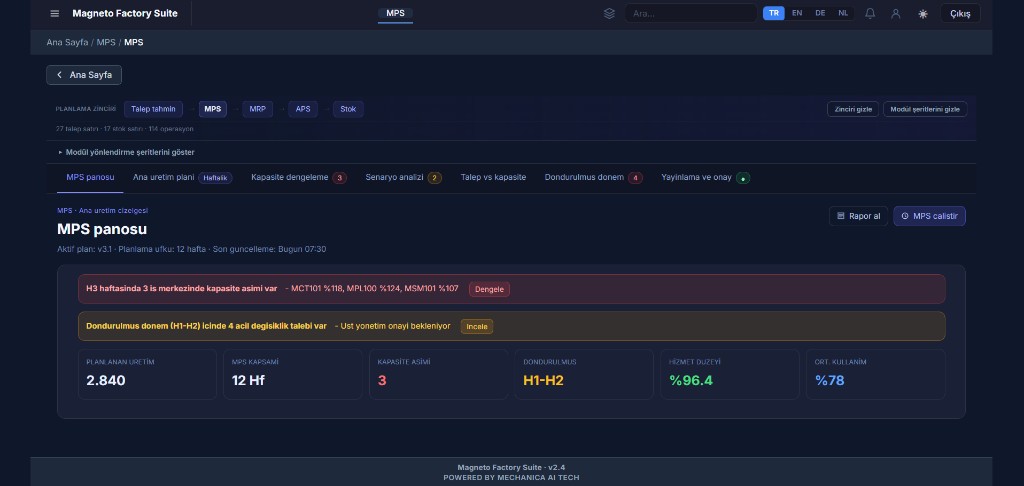This screenshot has height=486, width=1024.
Task: Hide the chain with Zinciri gizle
Action: (x=852, y=109)
